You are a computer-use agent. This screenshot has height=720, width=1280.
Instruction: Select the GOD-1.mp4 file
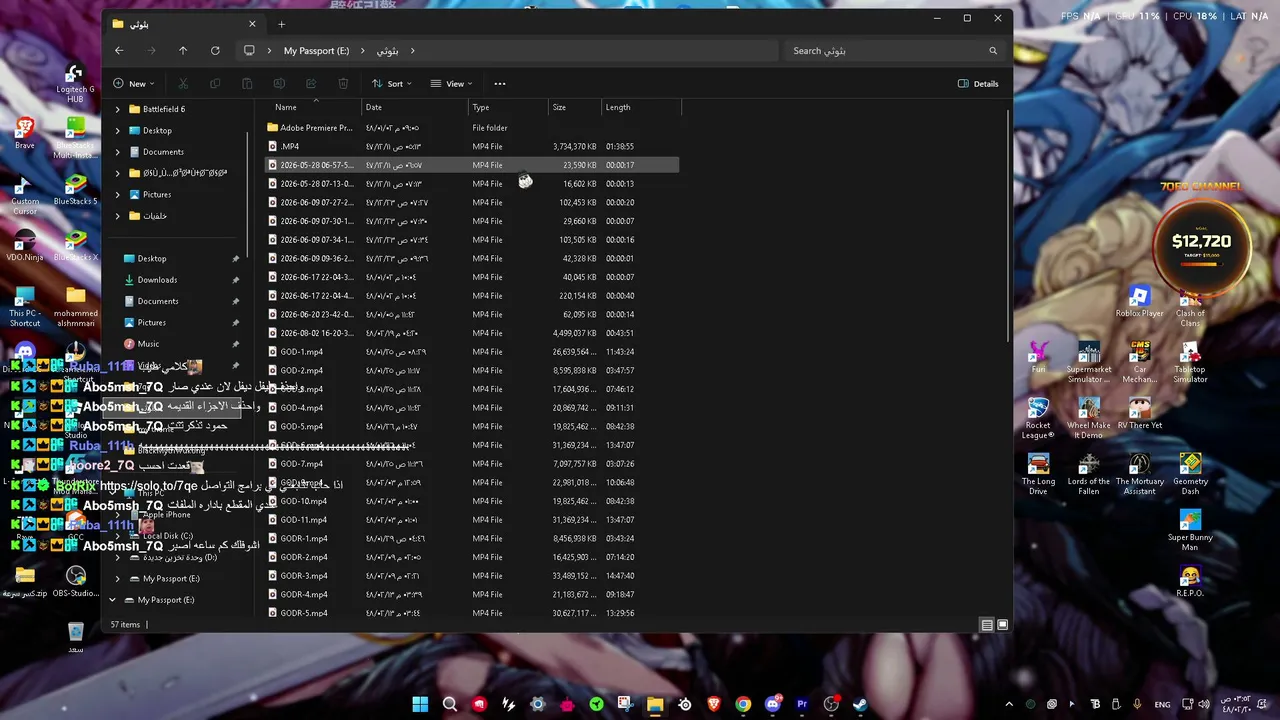(x=472, y=352)
